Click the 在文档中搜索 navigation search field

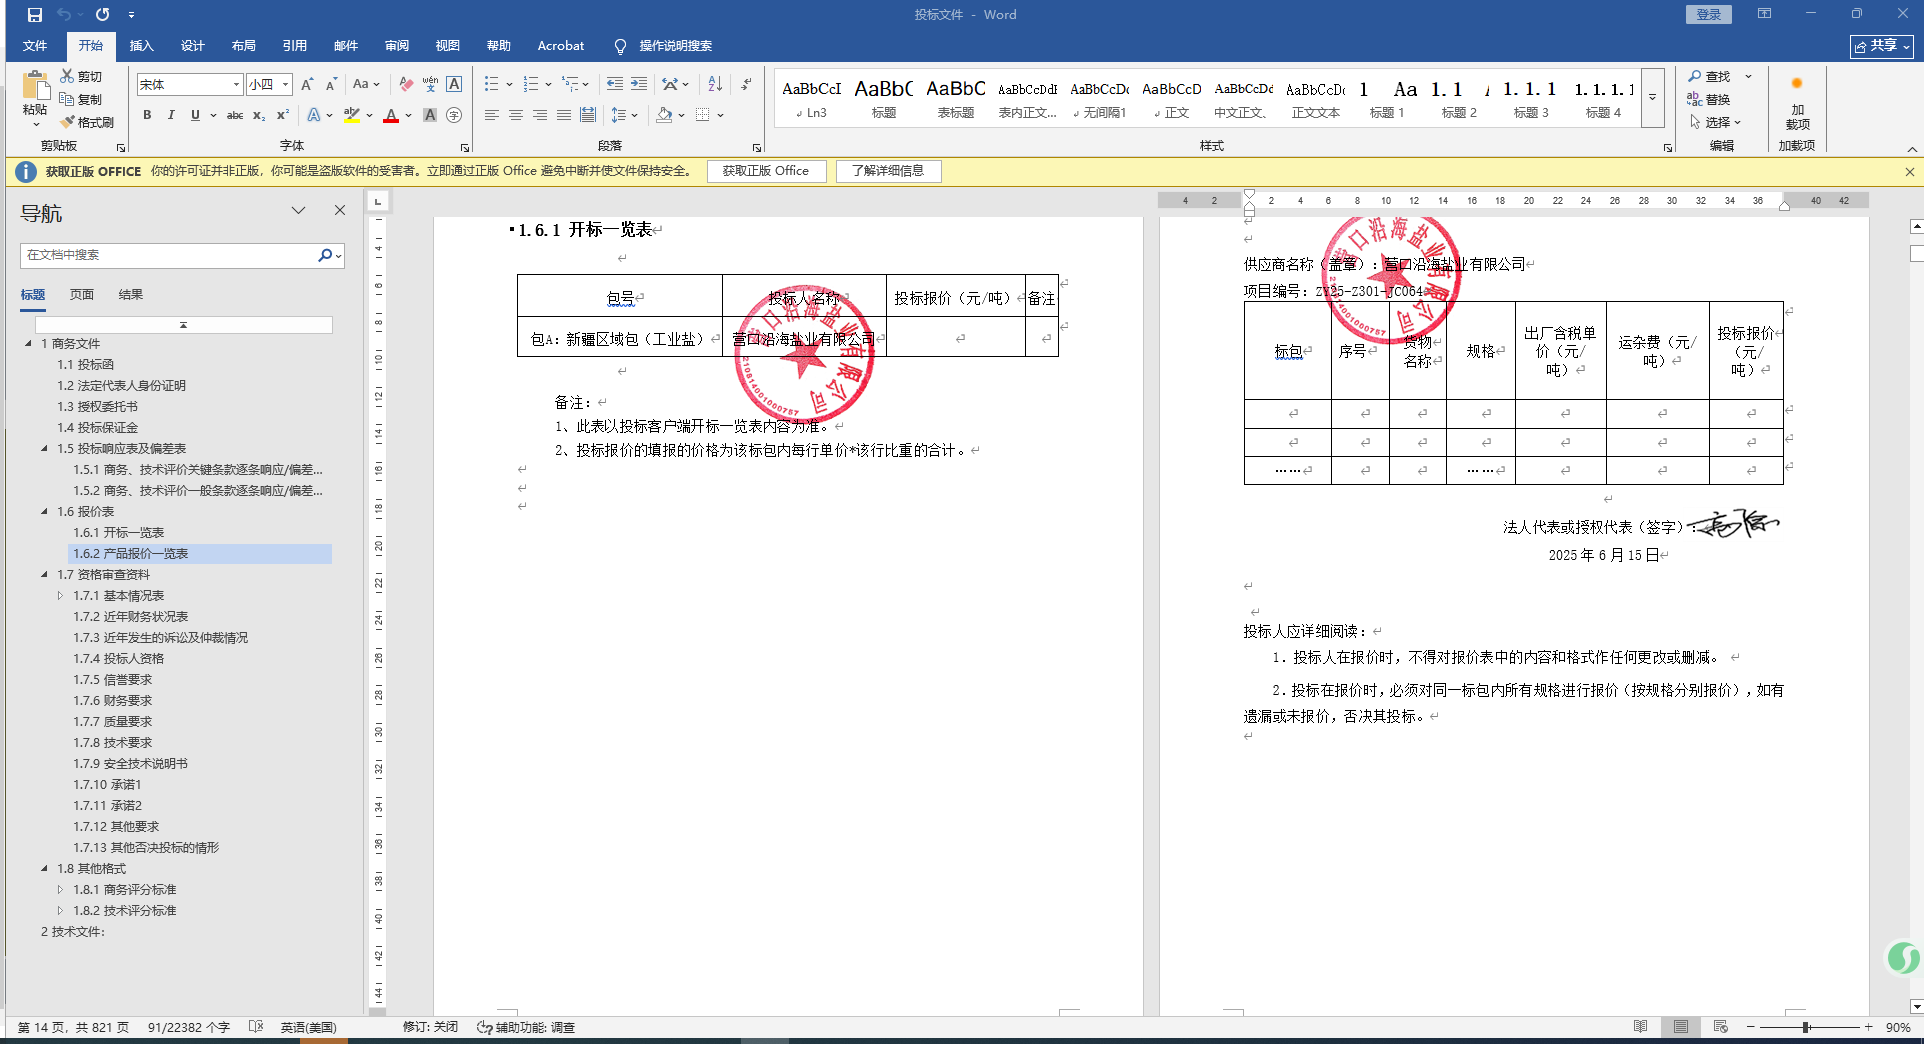tap(168, 255)
